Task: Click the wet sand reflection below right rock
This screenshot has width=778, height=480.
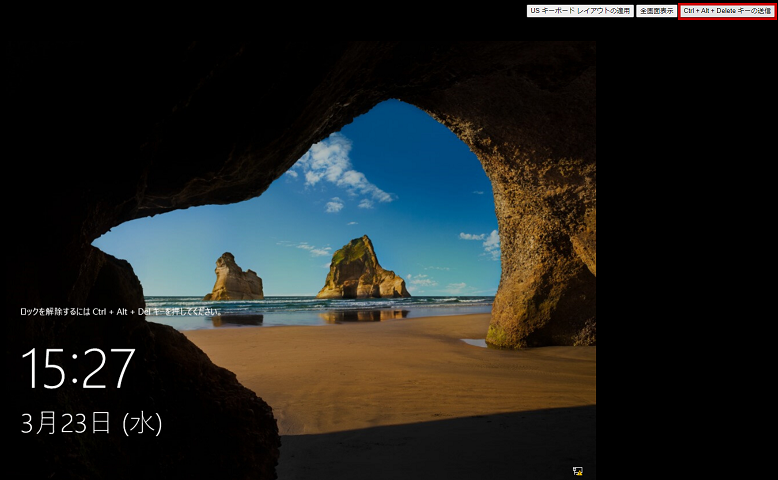Action: (x=364, y=315)
